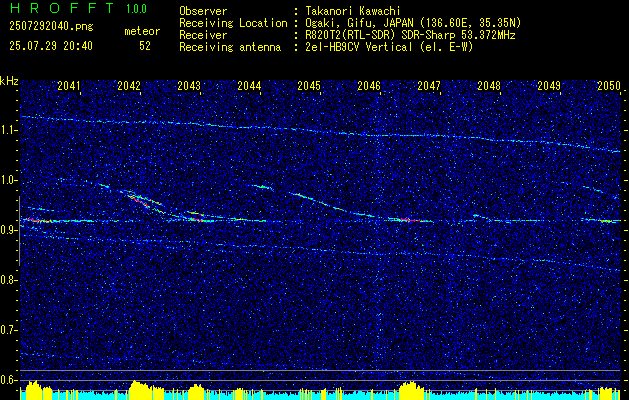Click the 1.0 frequency axis label
This screenshot has height=400, width=629.
point(8,180)
